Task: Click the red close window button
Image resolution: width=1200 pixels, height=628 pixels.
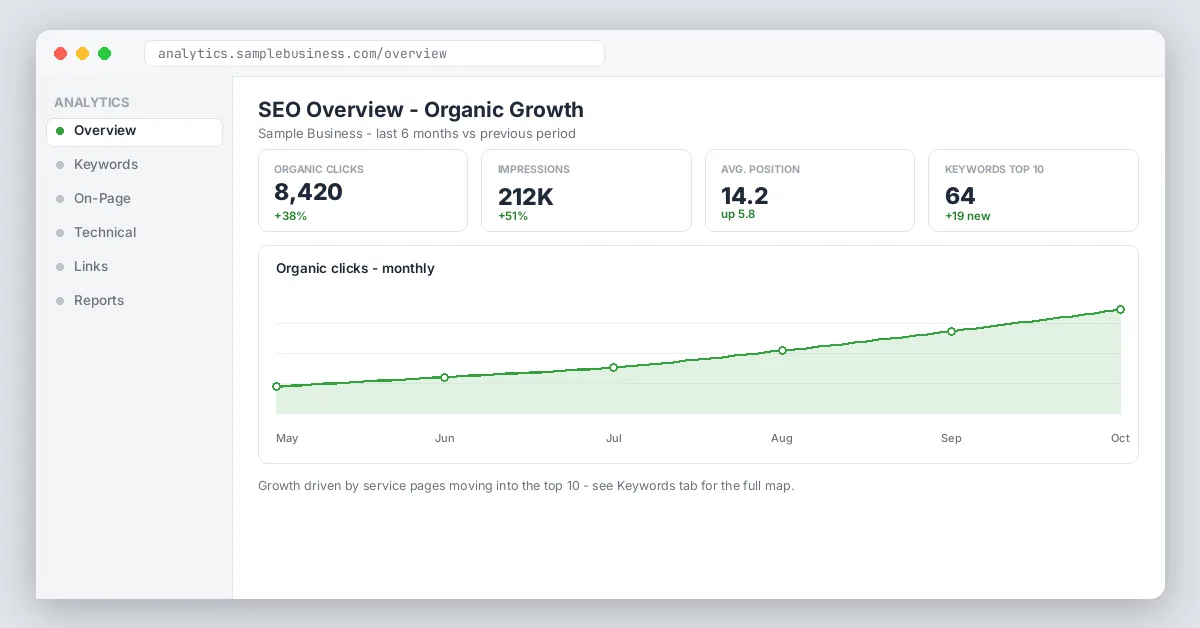Action: (x=61, y=53)
